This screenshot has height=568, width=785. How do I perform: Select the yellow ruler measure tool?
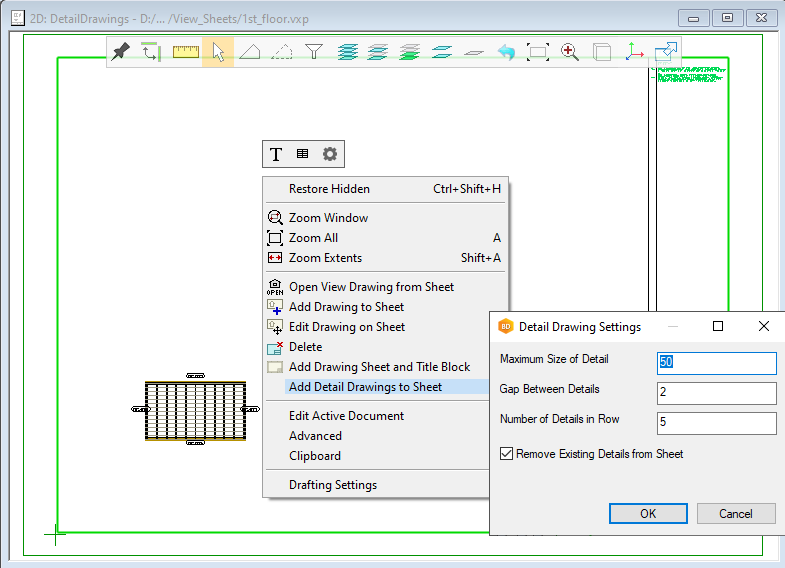[x=185, y=52]
